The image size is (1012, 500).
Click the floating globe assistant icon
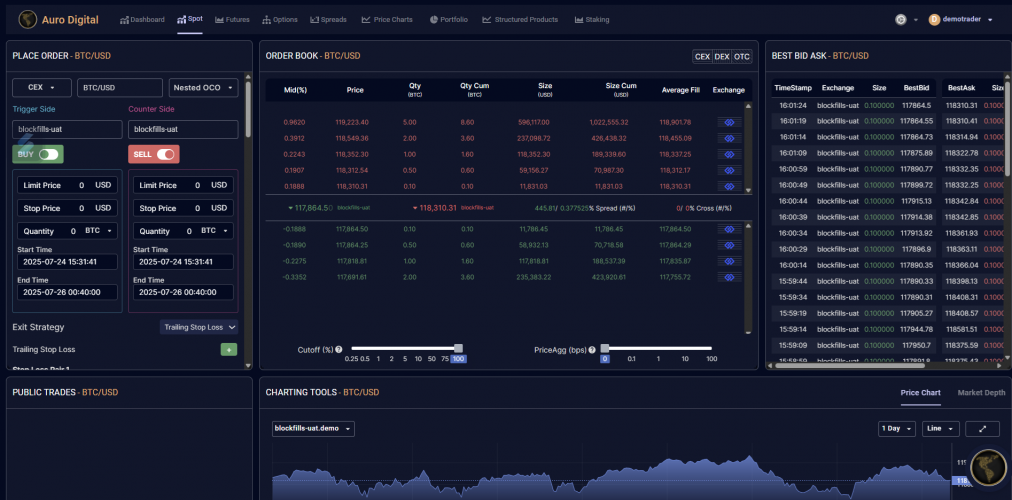[x=989, y=467]
